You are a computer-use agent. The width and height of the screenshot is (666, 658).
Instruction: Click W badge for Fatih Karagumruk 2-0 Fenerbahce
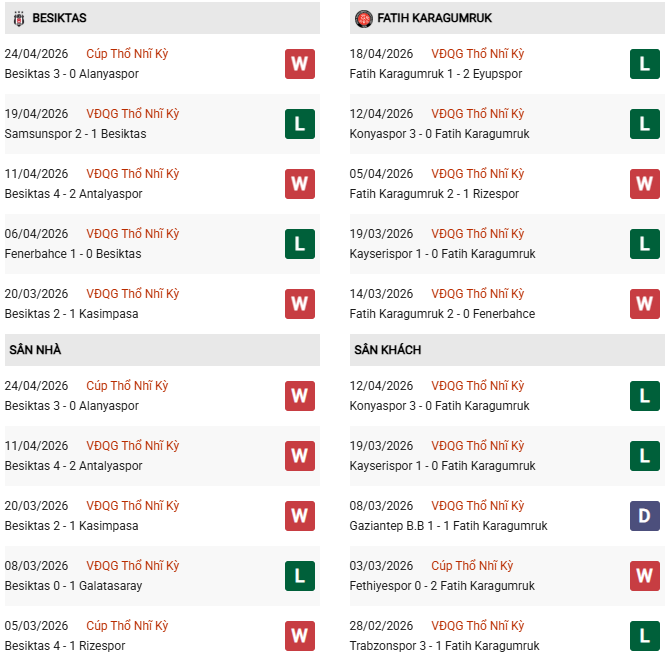(645, 304)
